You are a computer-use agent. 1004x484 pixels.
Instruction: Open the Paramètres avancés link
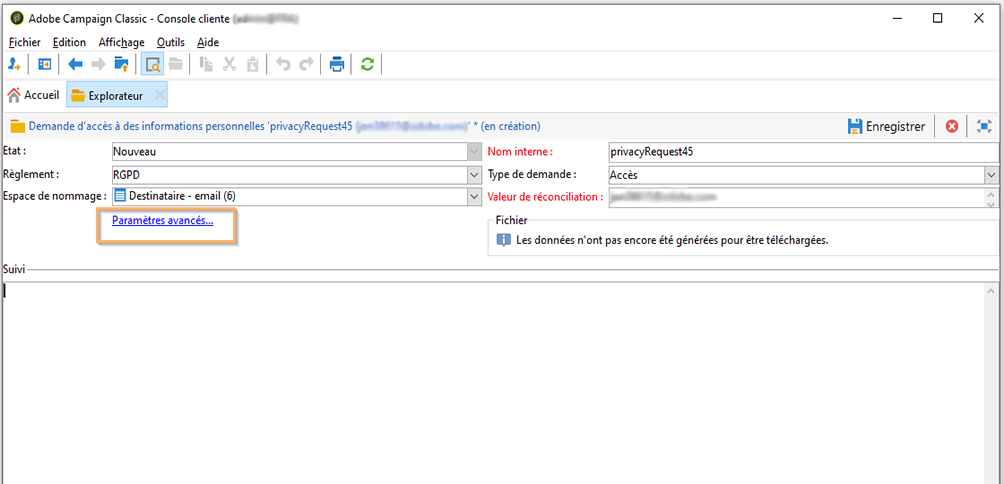click(163, 220)
